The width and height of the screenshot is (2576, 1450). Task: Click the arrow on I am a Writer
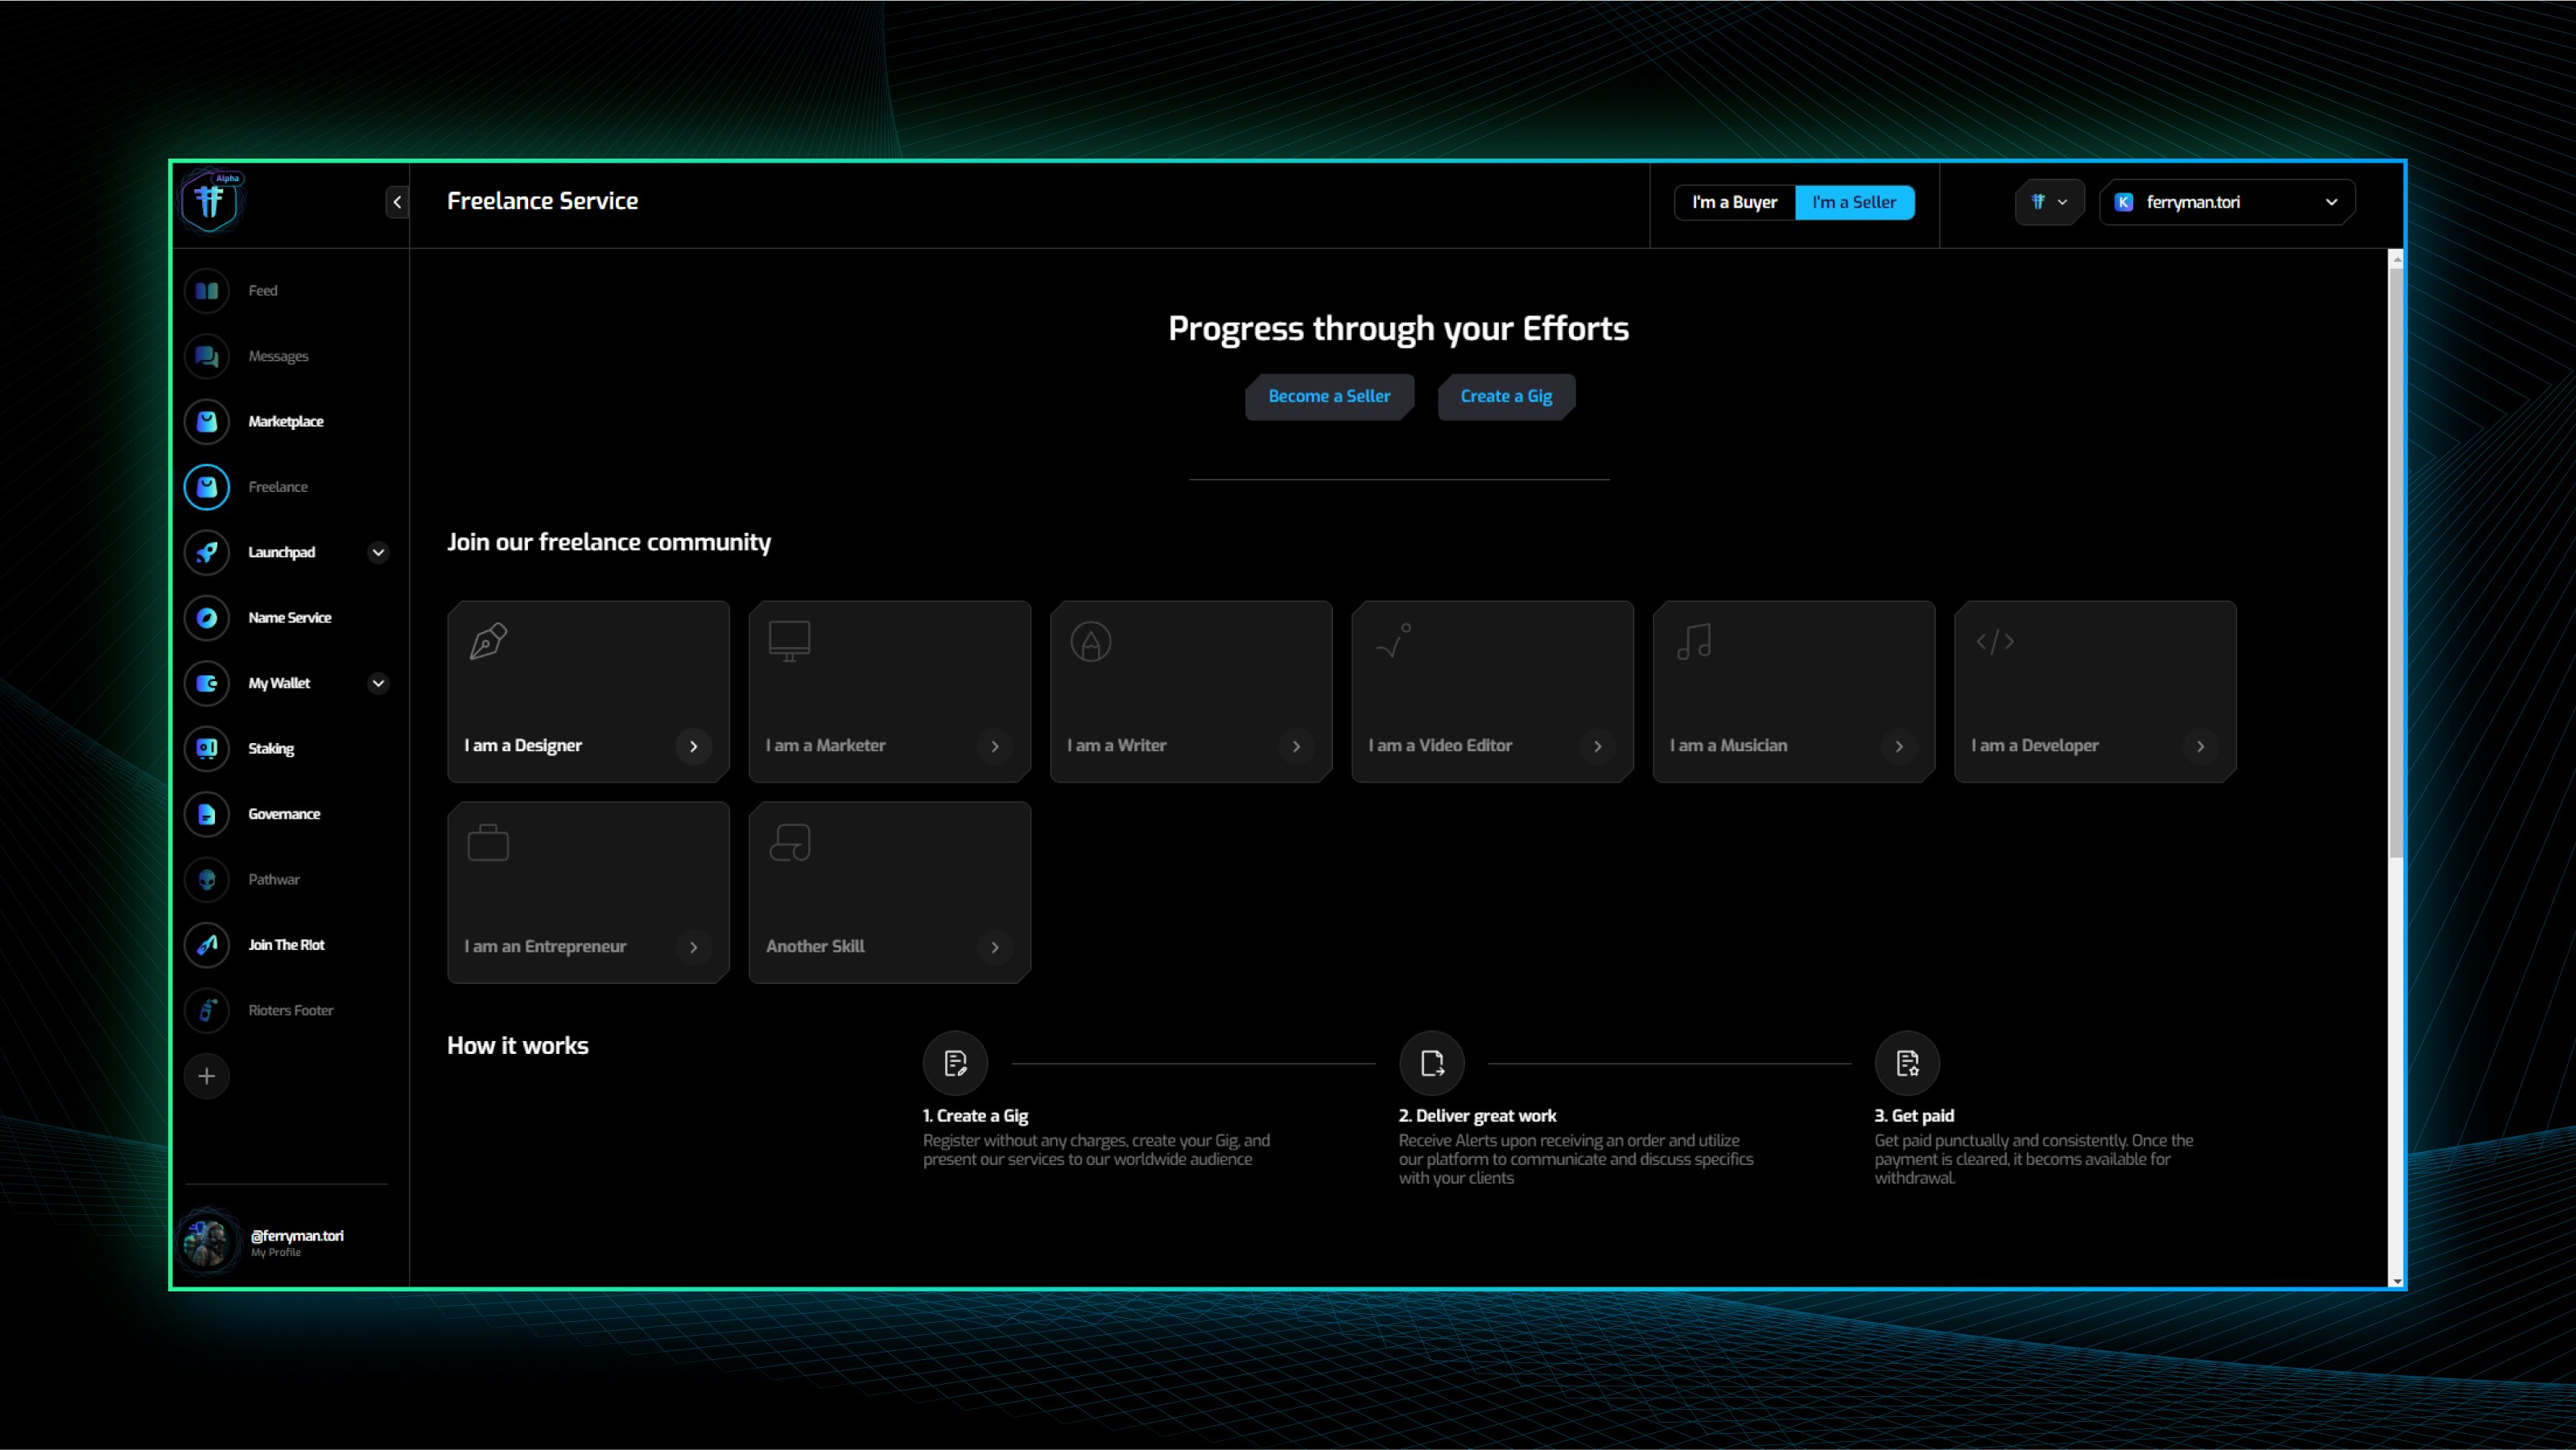[1296, 746]
